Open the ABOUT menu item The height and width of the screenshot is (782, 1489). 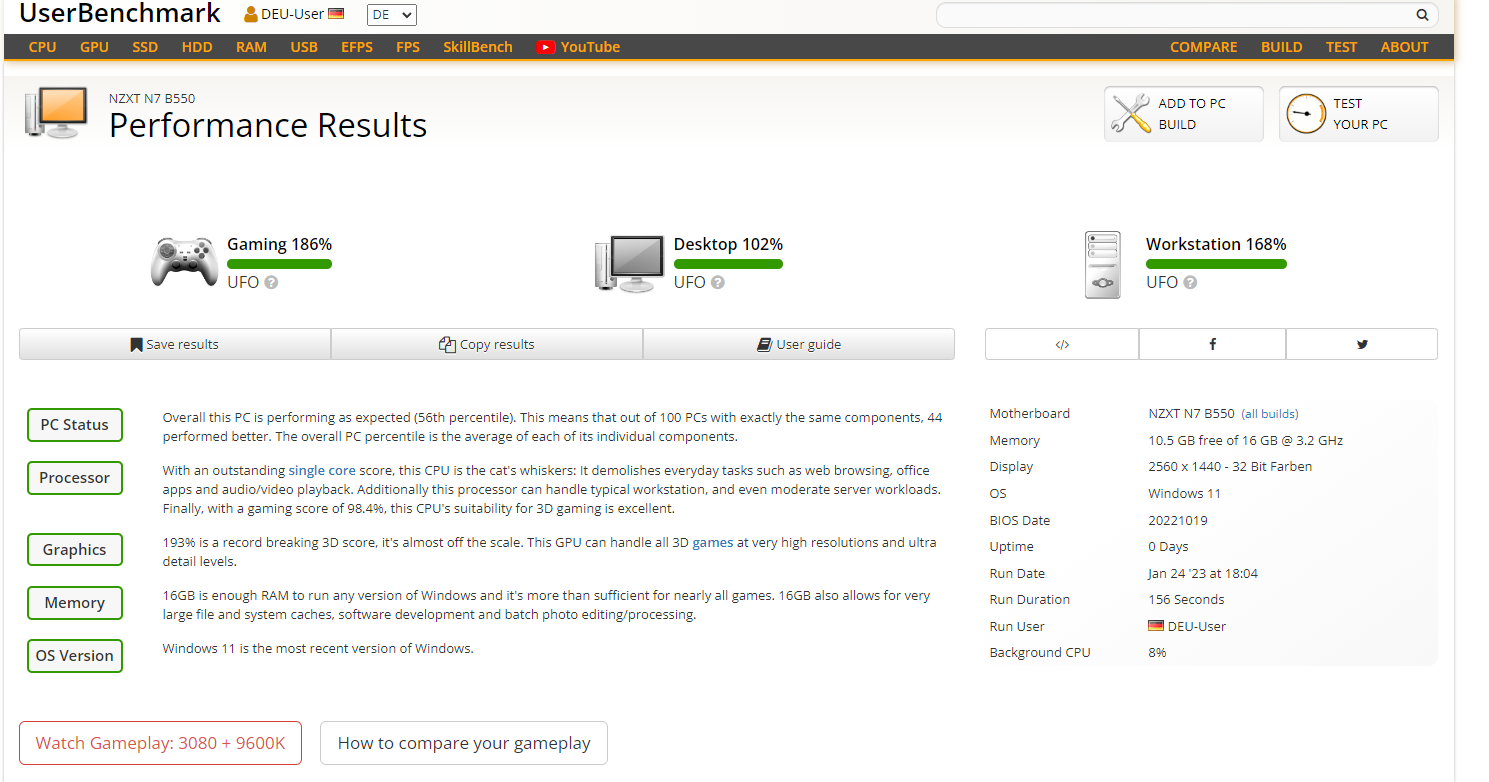(x=1405, y=47)
